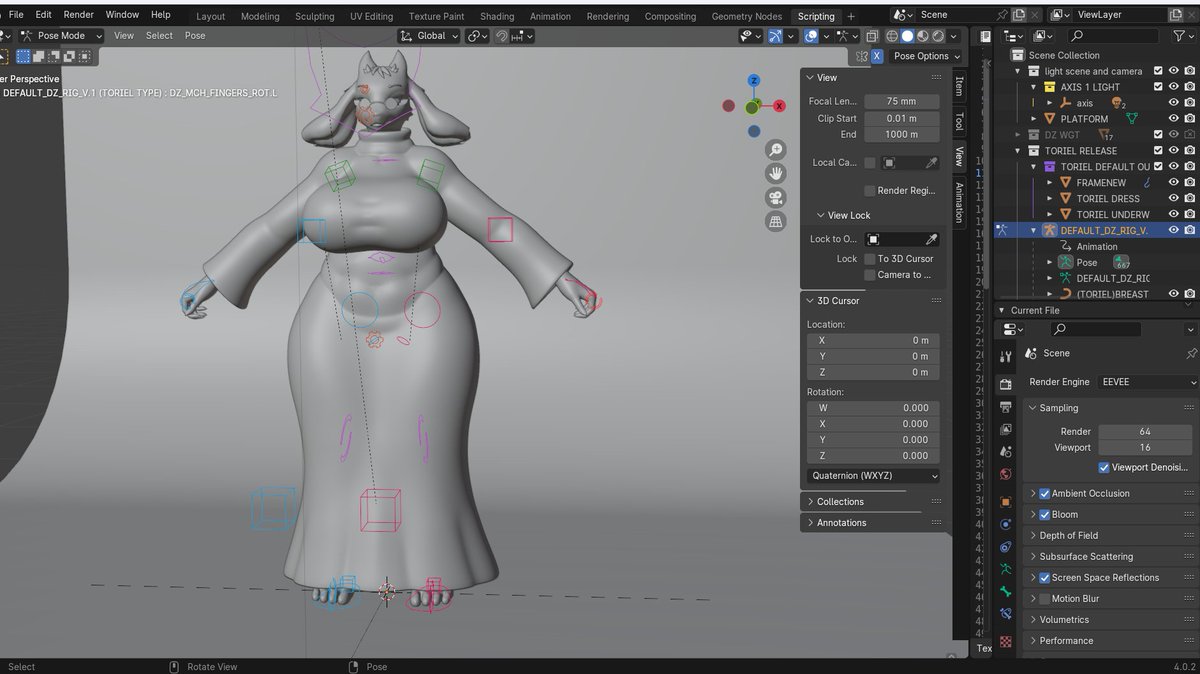1200x674 pixels.
Task: Click the zoom magnifier viewport gizmo
Action: pyautogui.click(x=775, y=150)
